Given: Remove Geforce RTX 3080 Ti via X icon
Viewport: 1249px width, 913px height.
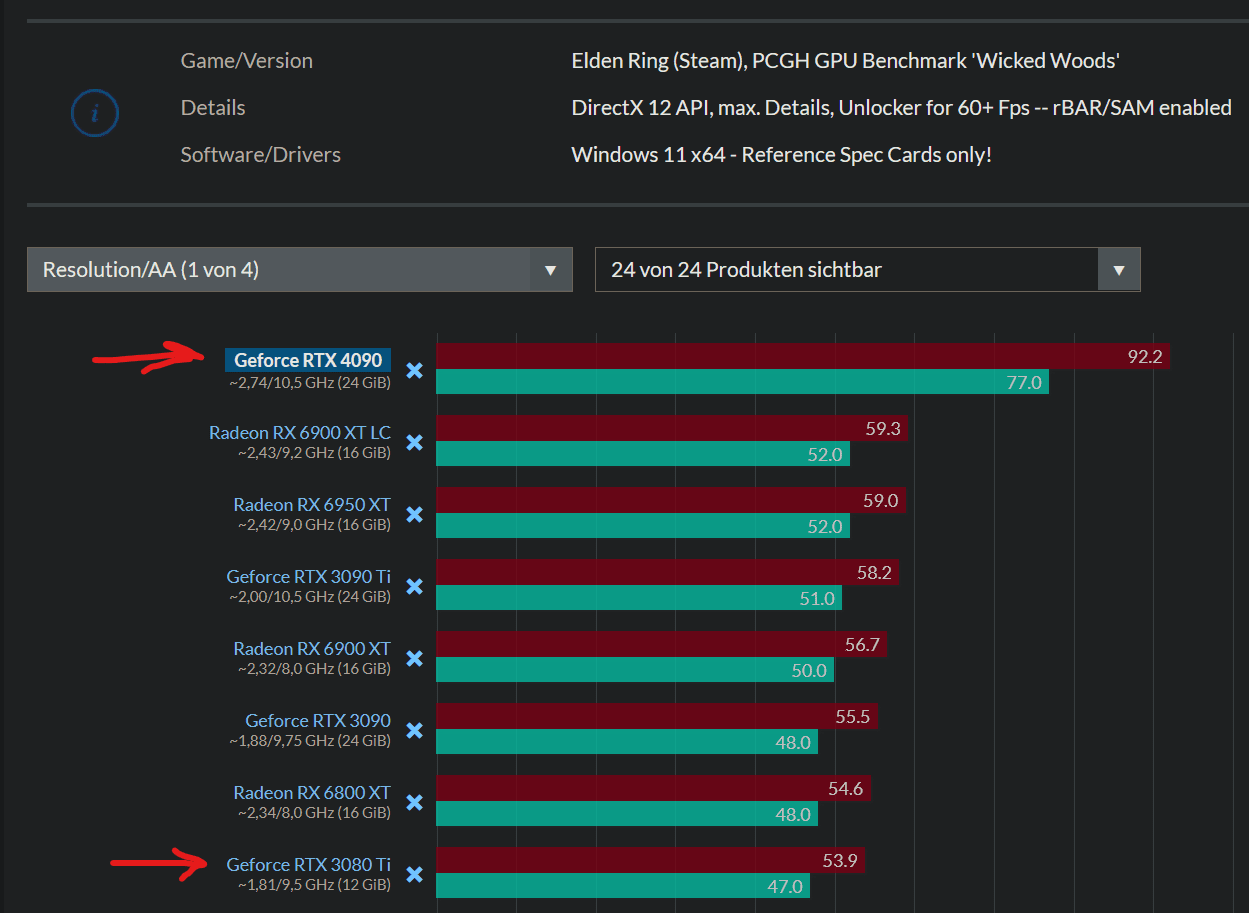Looking at the screenshot, I should (415, 875).
